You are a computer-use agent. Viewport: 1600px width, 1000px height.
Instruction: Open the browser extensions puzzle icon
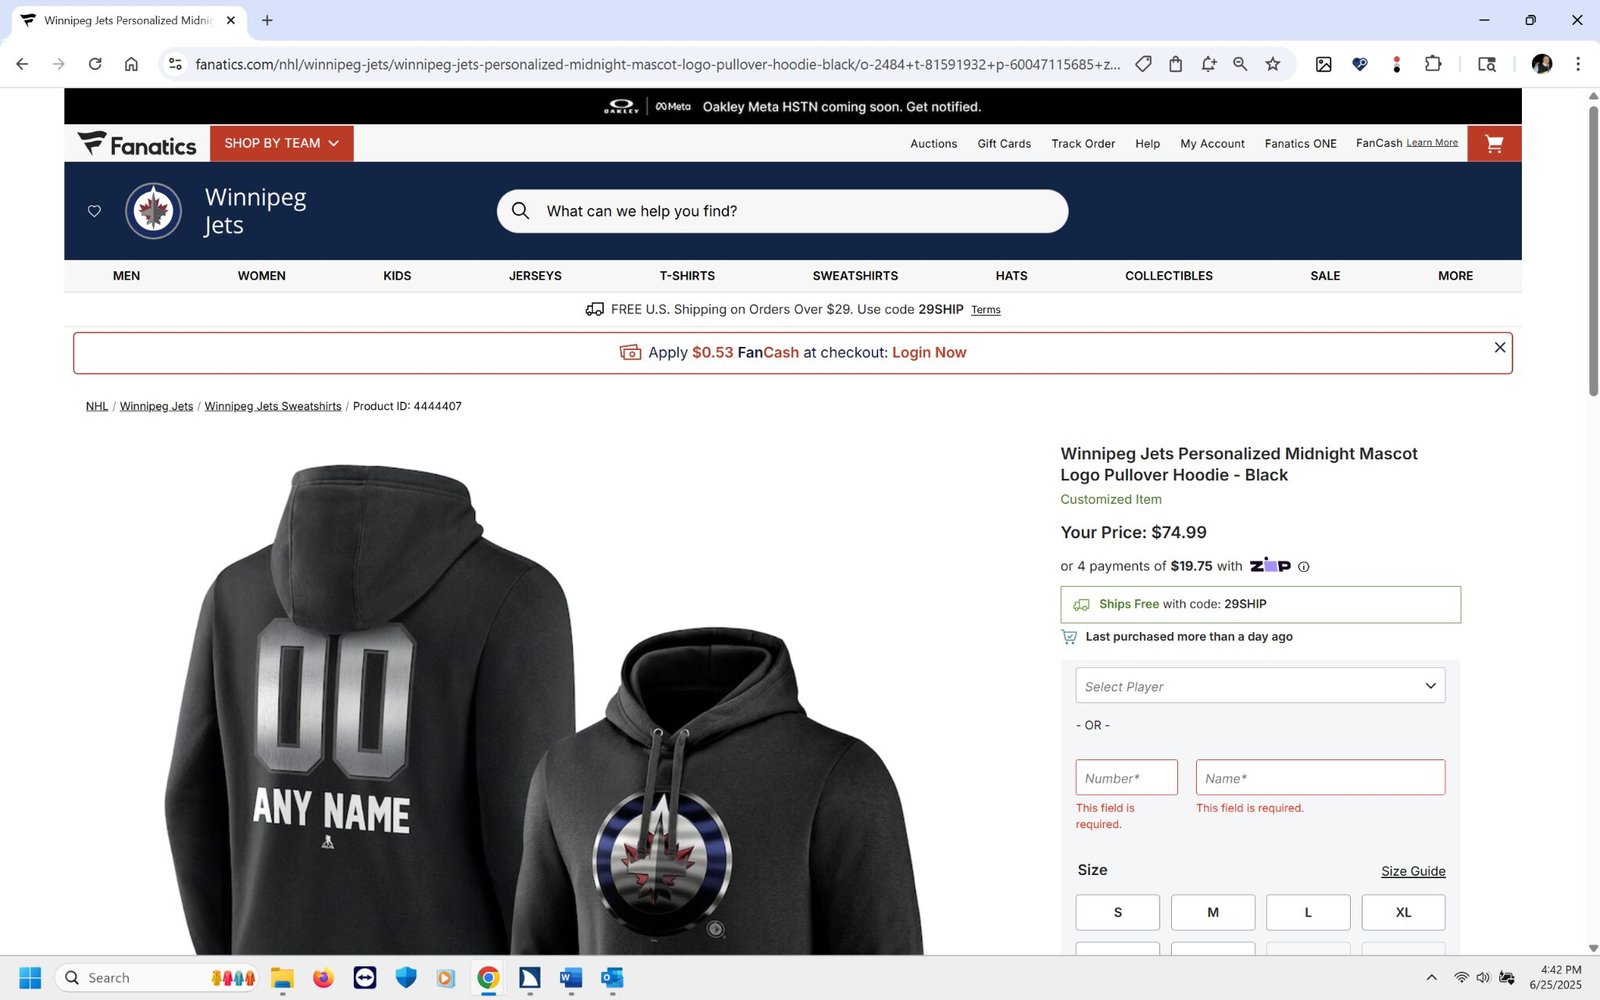click(x=1433, y=64)
